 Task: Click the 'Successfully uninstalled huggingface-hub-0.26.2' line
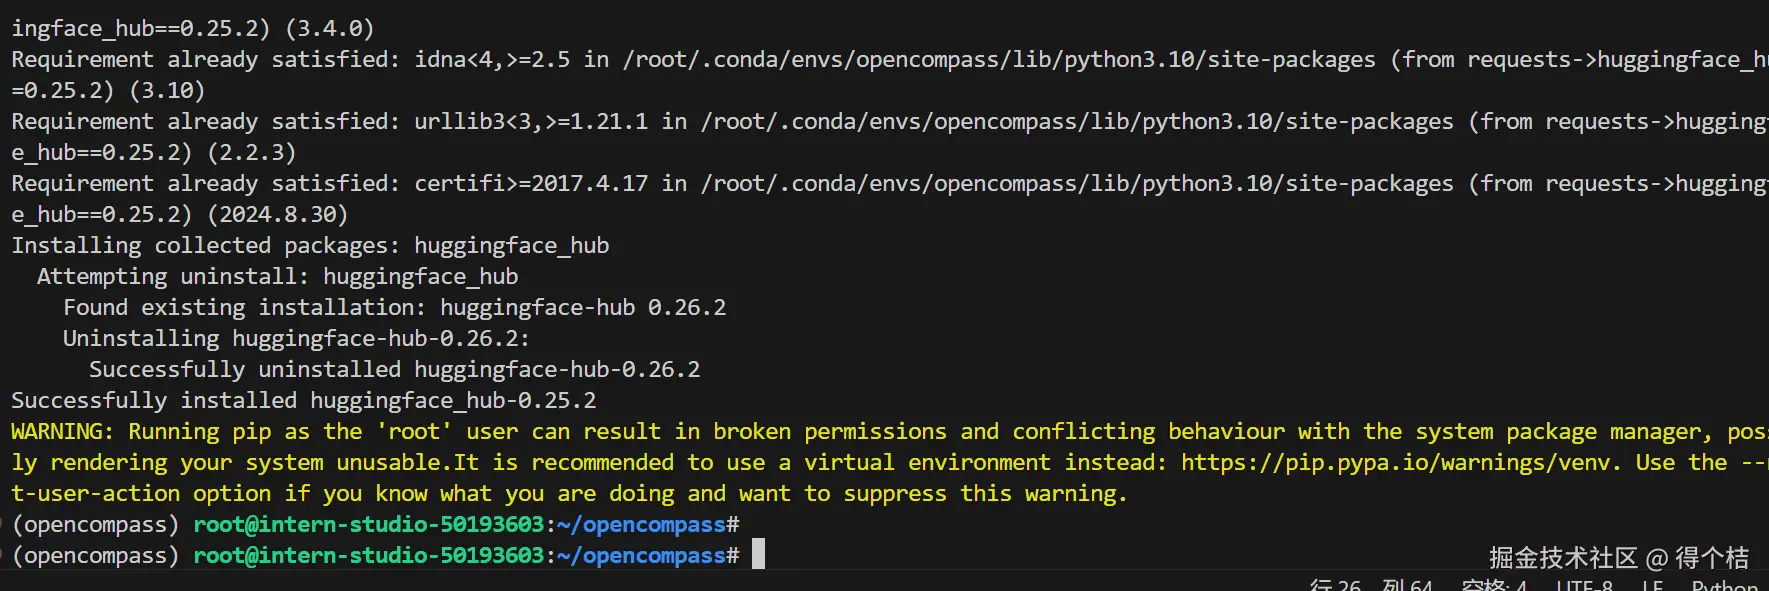(x=394, y=370)
